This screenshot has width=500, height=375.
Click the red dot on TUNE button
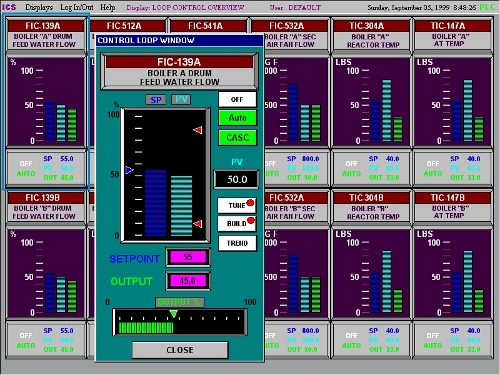click(250, 203)
